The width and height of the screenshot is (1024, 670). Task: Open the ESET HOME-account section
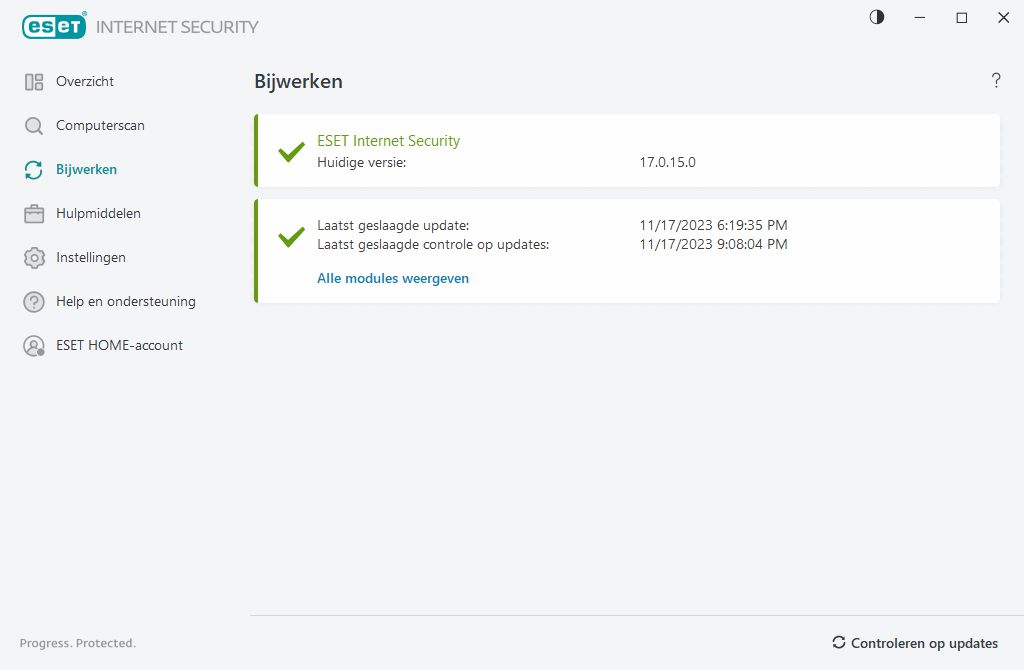click(119, 346)
